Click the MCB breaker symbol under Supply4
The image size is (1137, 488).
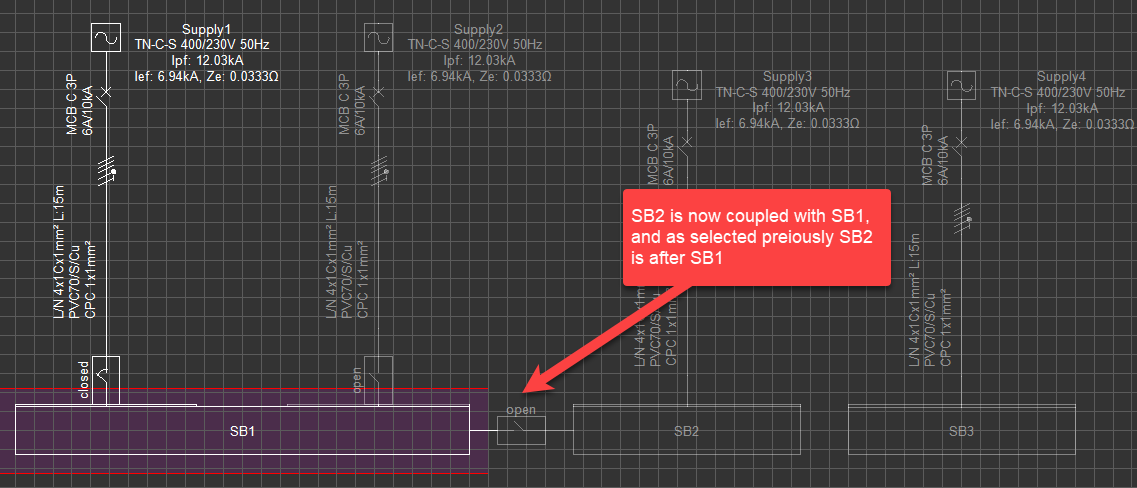(x=961, y=147)
